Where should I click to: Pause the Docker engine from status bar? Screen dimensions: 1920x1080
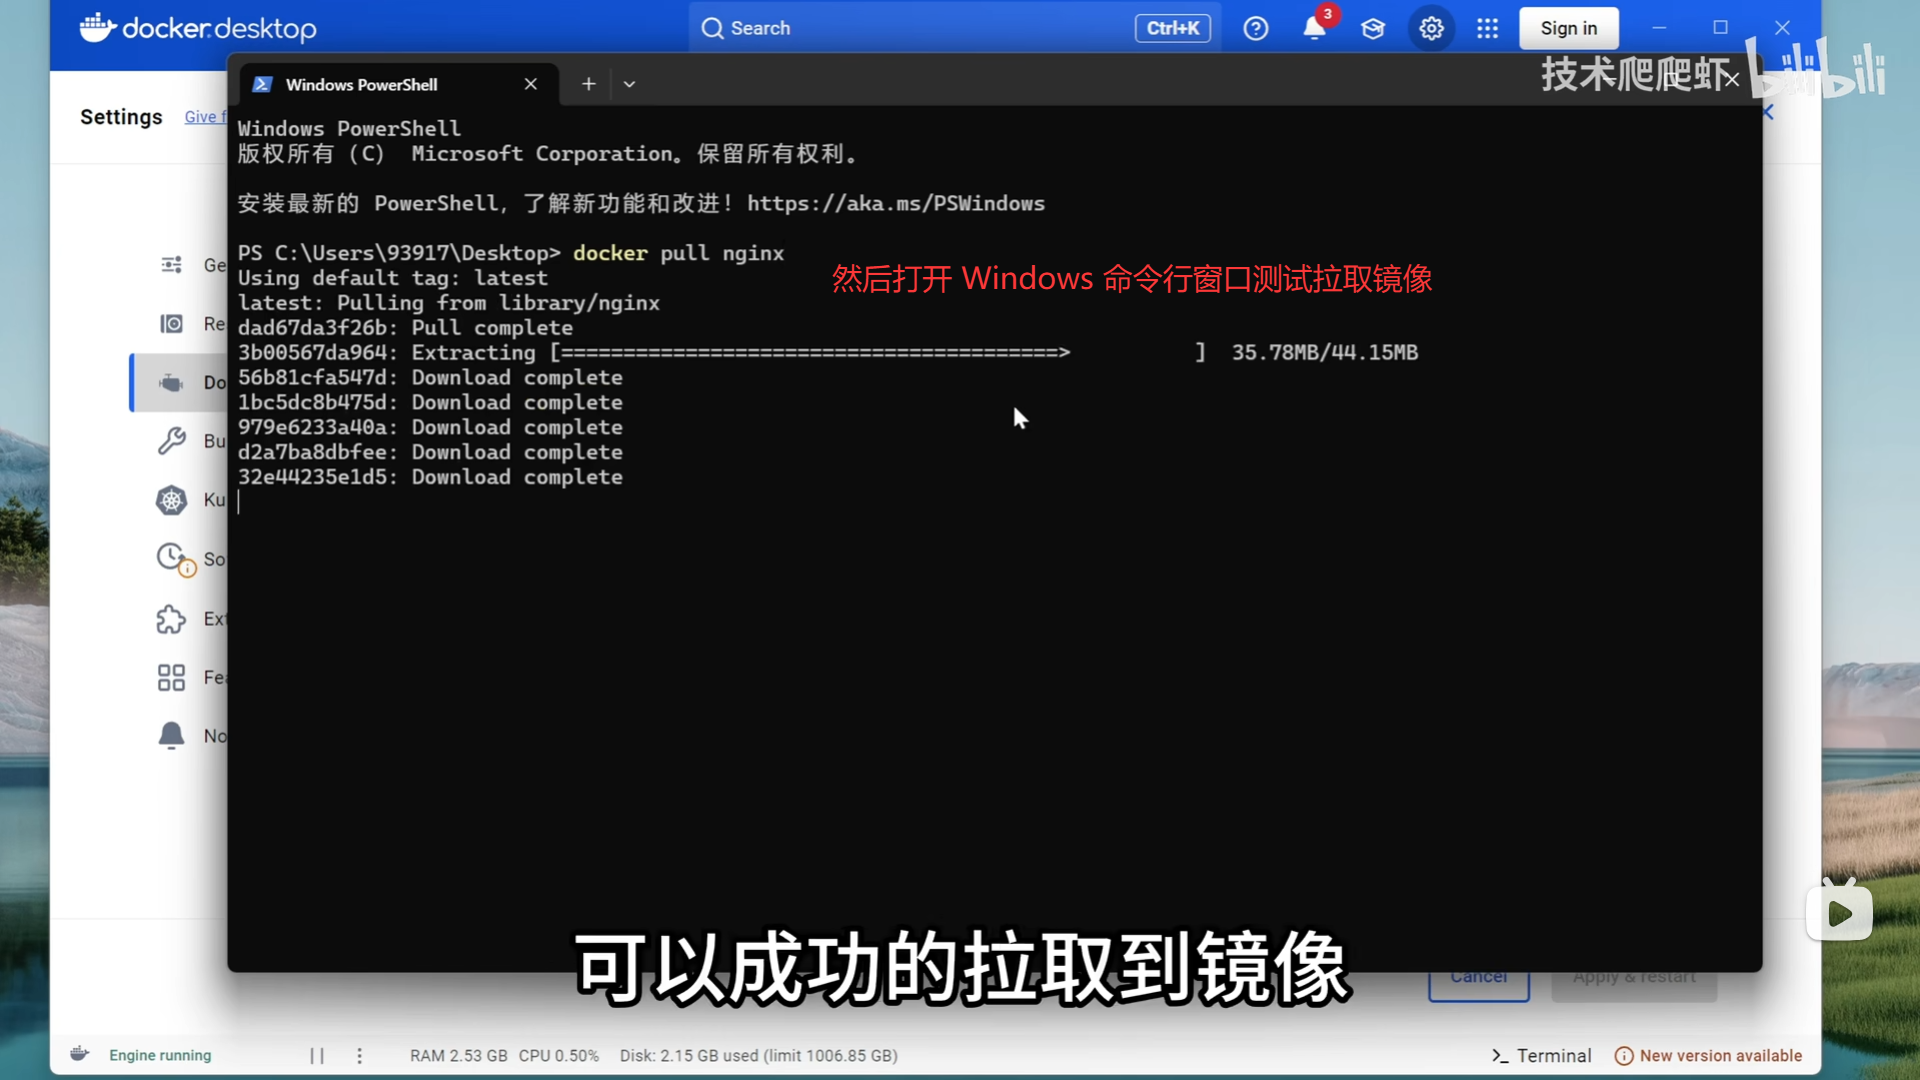pos(317,1055)
